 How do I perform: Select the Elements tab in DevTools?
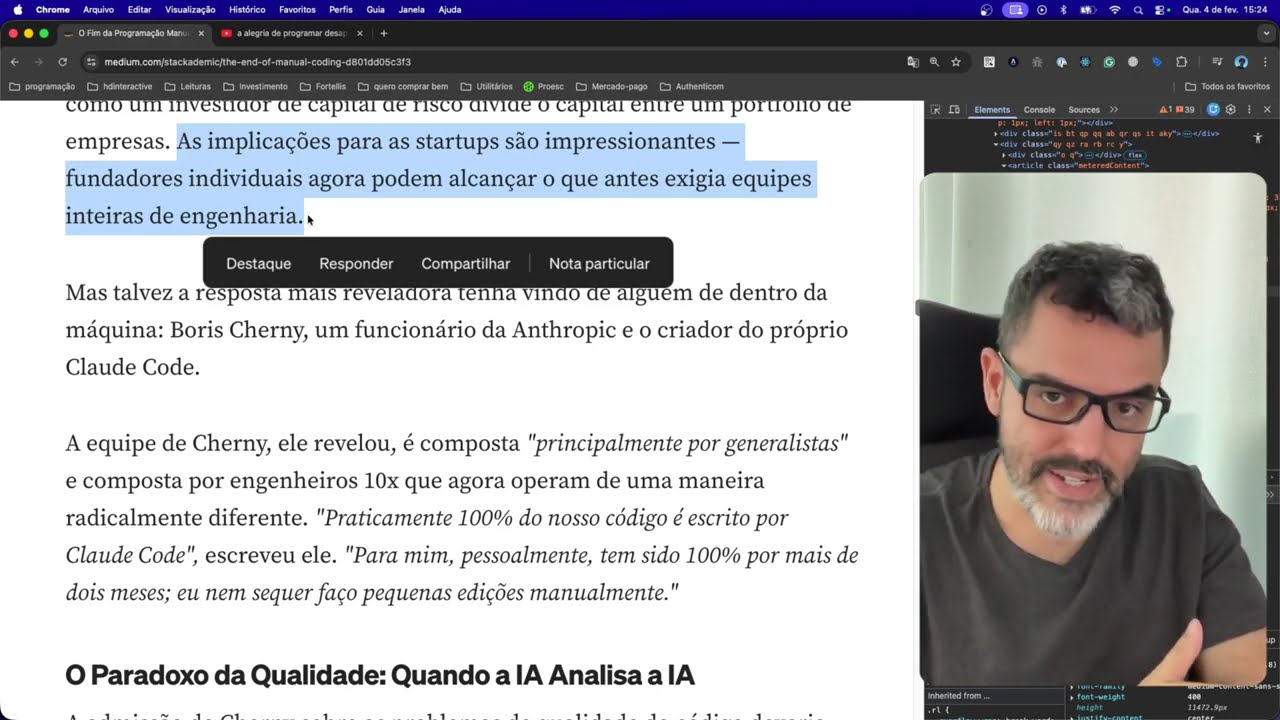click(992, 110)
